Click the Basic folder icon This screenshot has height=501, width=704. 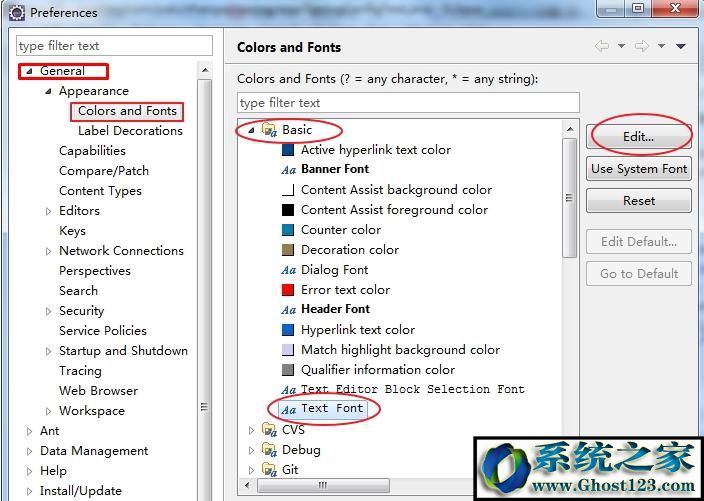click(x=269, y=130)
